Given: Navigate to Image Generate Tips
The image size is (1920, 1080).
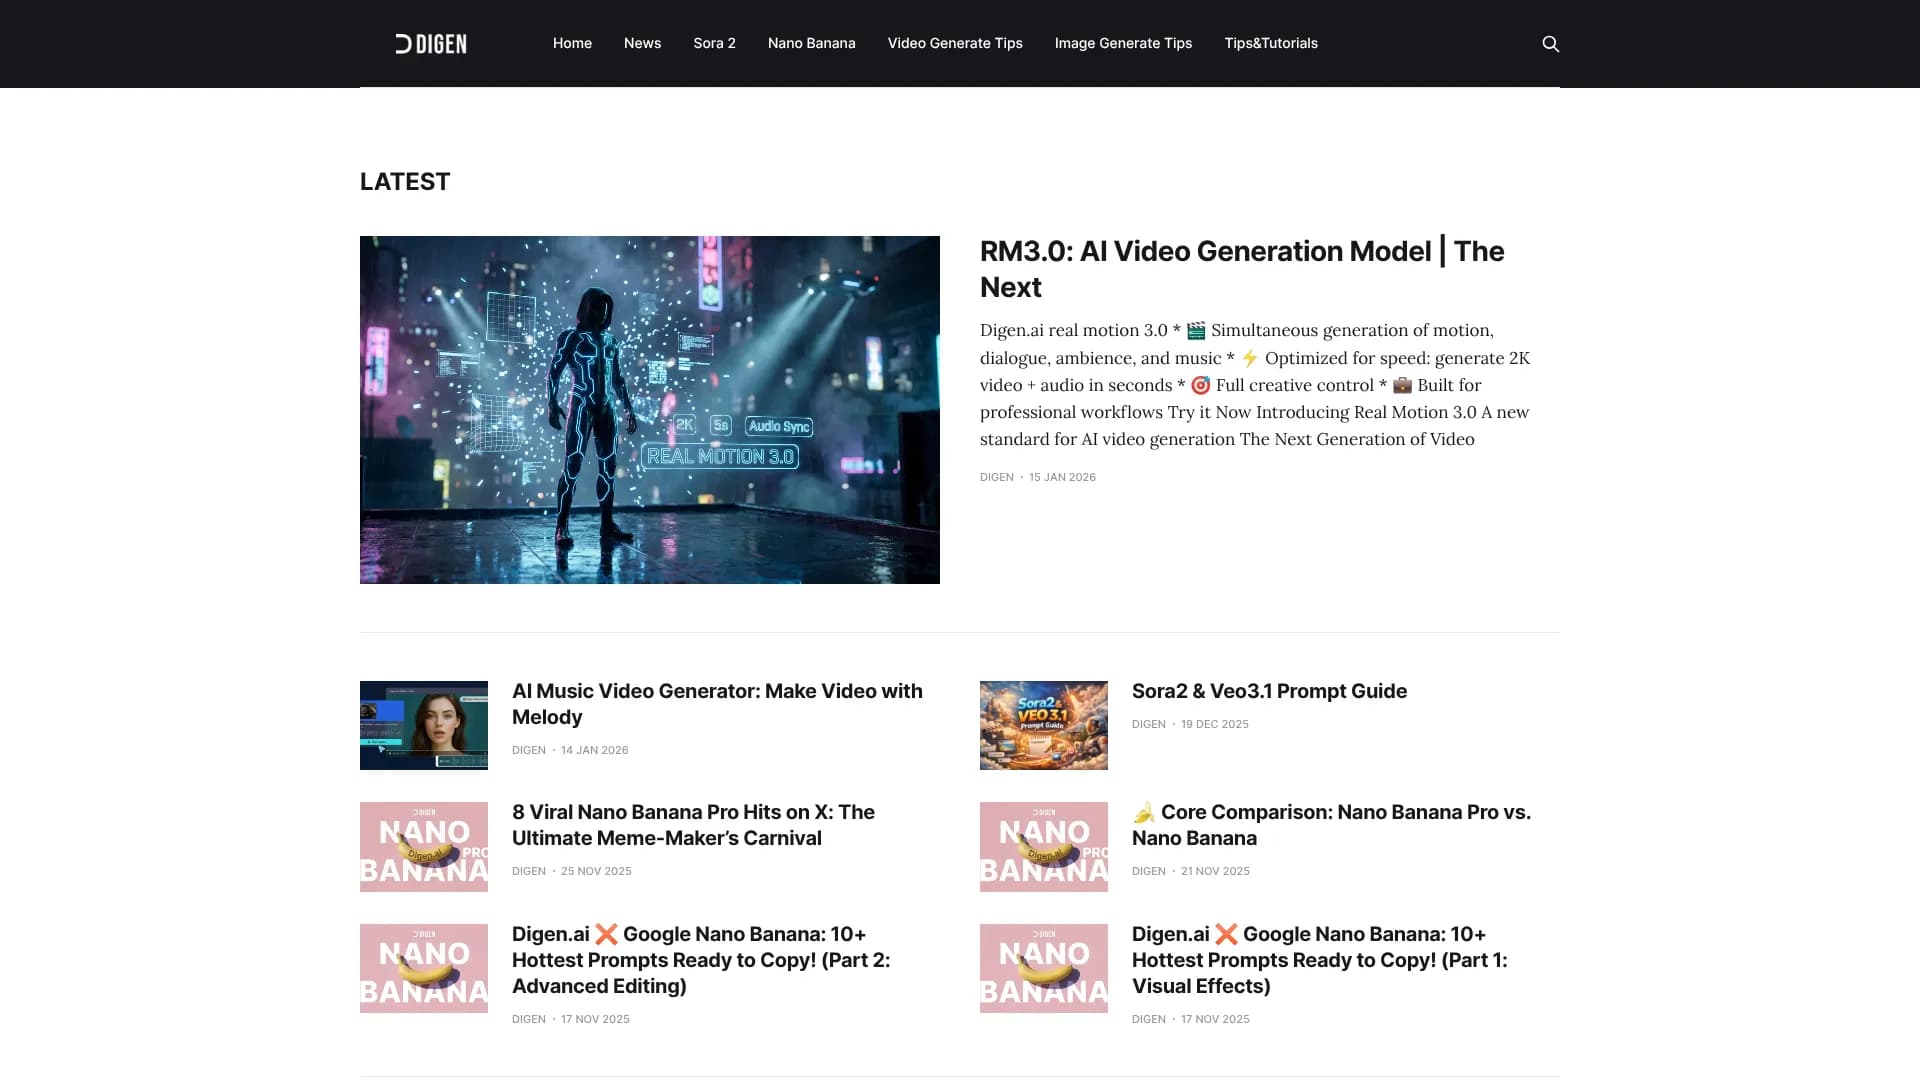Looking at the screenshot, I should click(1123, 43).
